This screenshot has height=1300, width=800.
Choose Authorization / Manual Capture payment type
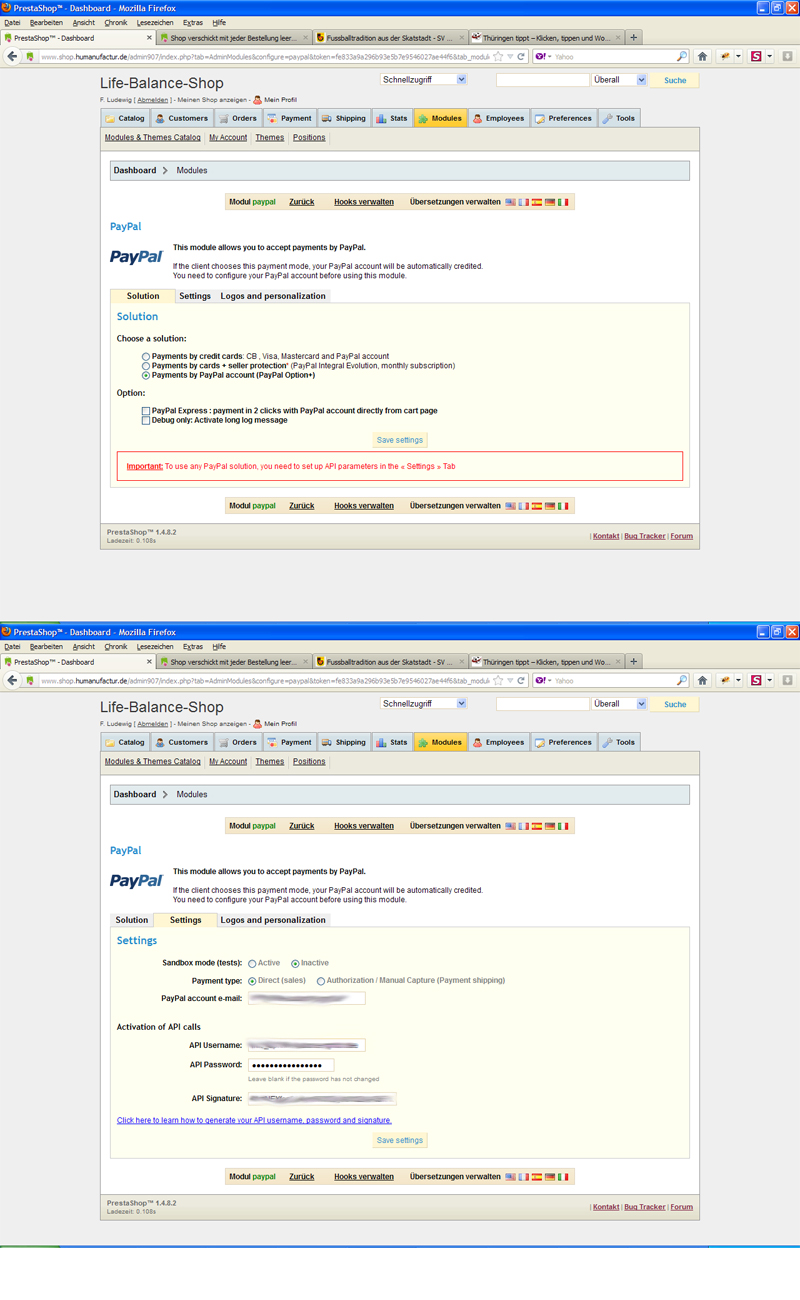click(321, 981)
